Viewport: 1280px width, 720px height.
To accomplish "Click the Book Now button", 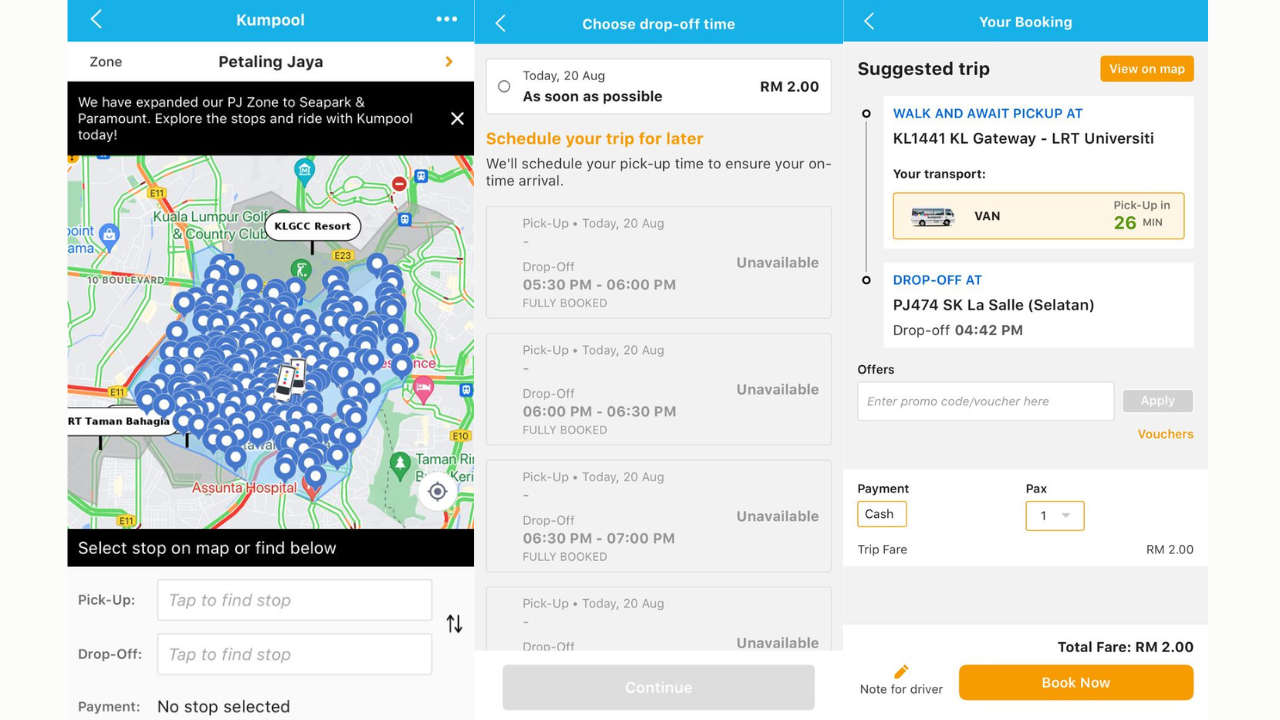I will (x=1076, y=683).
